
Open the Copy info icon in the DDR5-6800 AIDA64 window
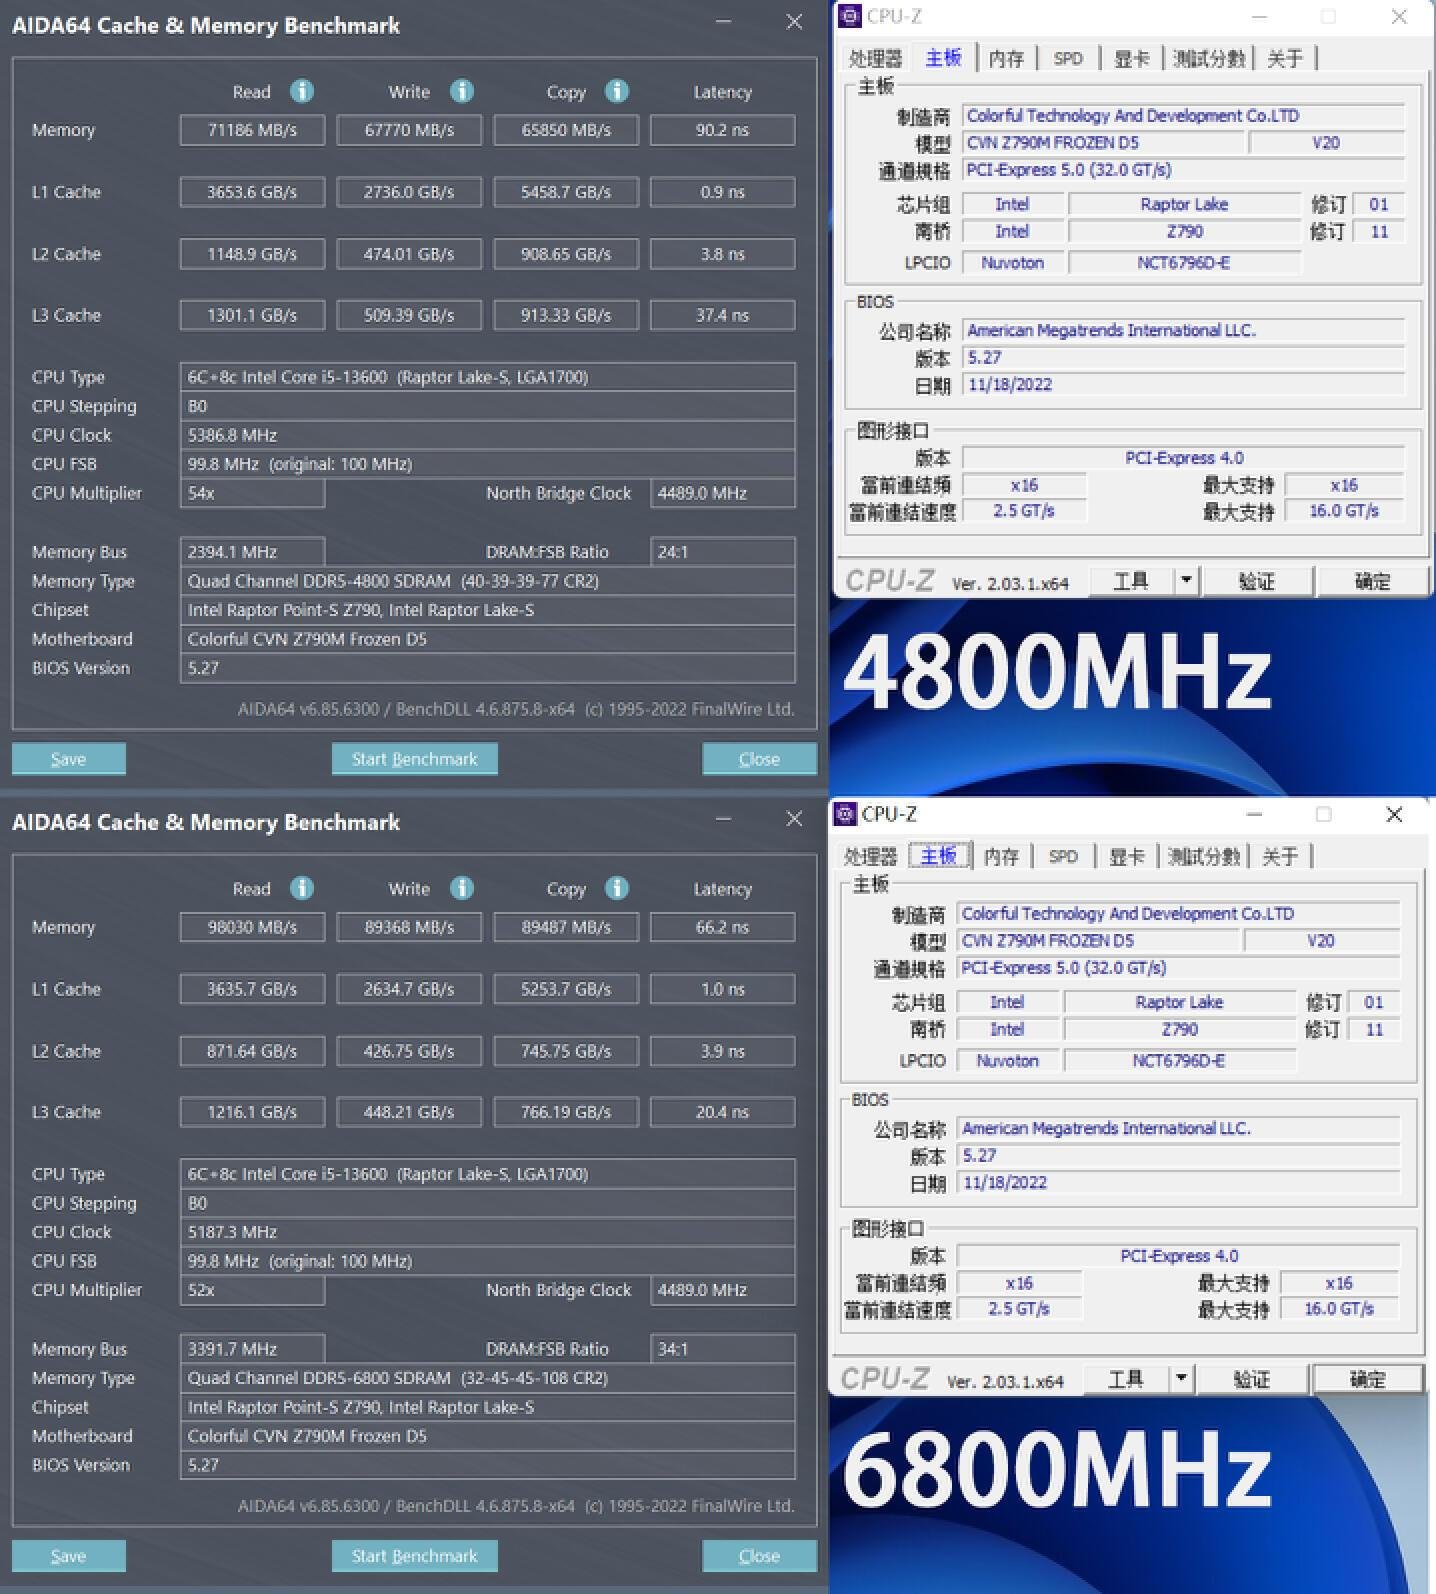(617, 888)
